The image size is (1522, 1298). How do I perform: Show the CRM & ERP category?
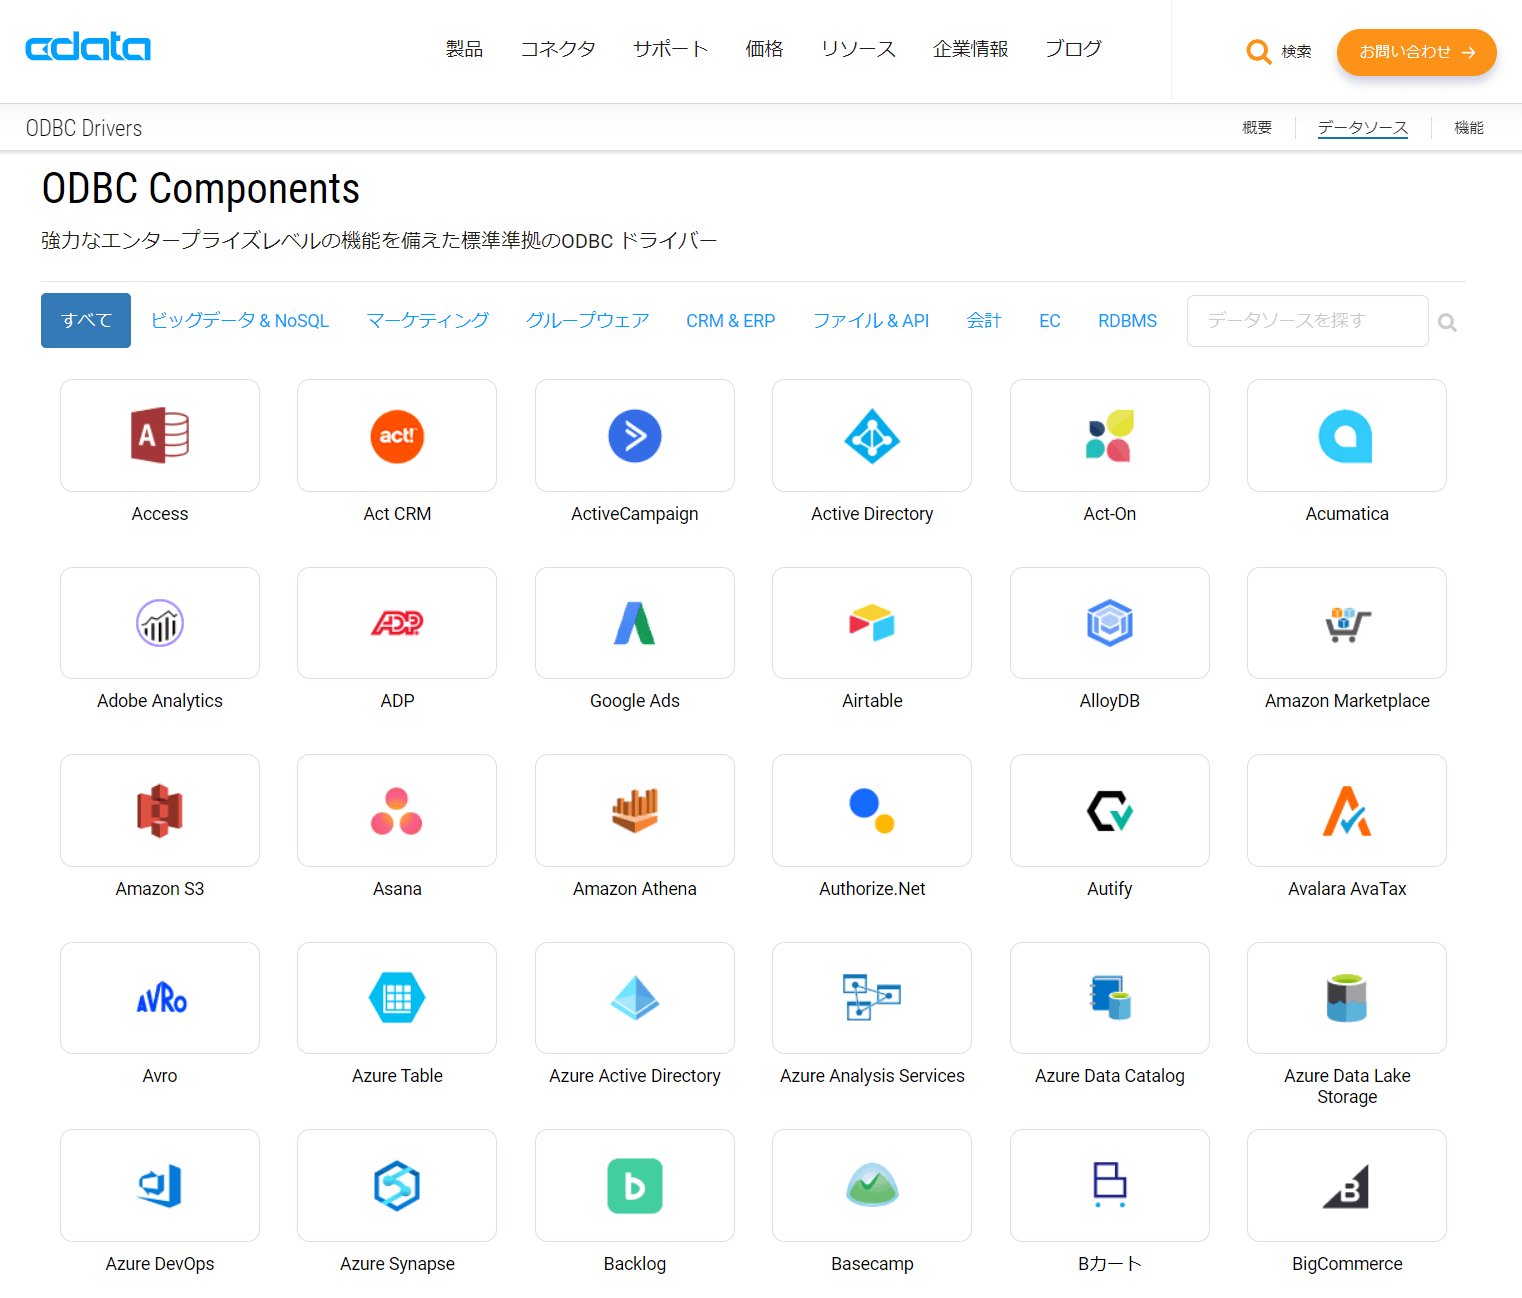click(731, 320)
